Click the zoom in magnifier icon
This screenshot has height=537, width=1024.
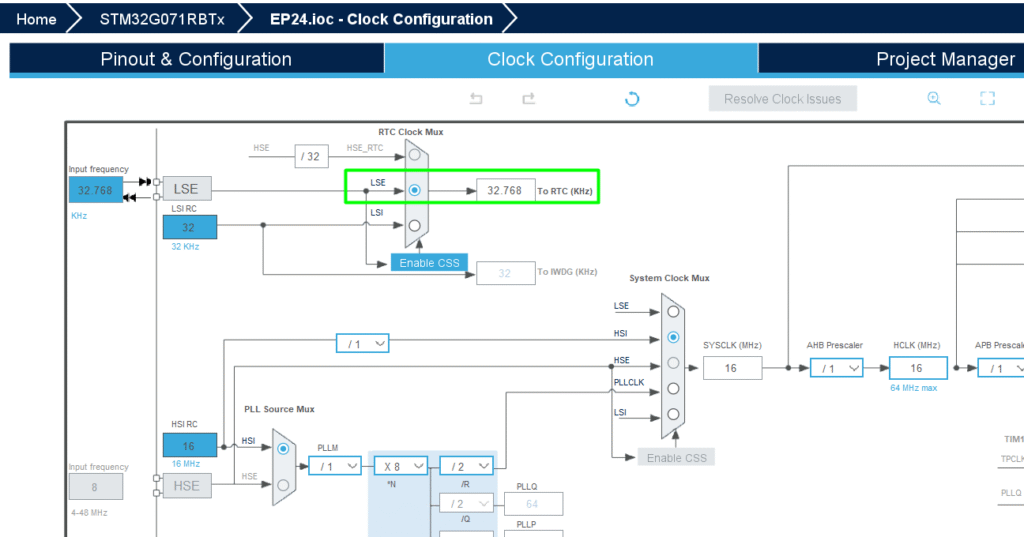point(934,98)
